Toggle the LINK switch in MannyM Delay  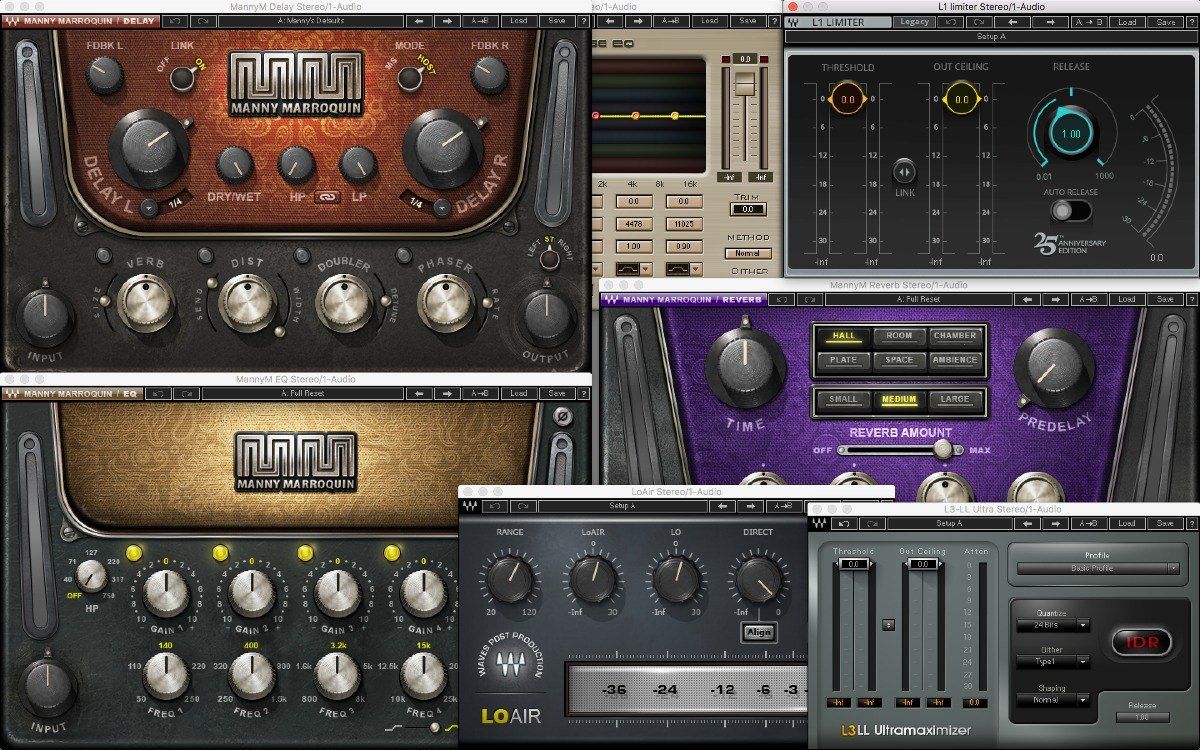pyautogui.click(x=182, y=78)
